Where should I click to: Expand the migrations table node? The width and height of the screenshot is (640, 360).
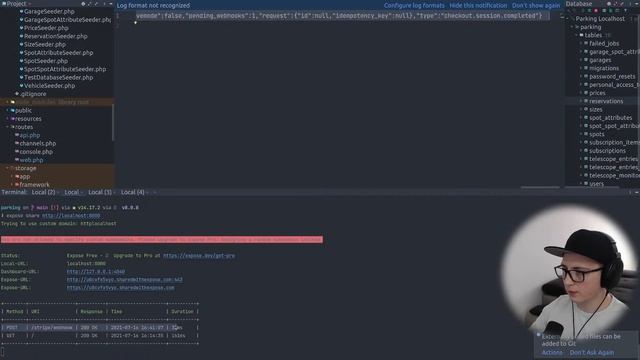(581, 68)
